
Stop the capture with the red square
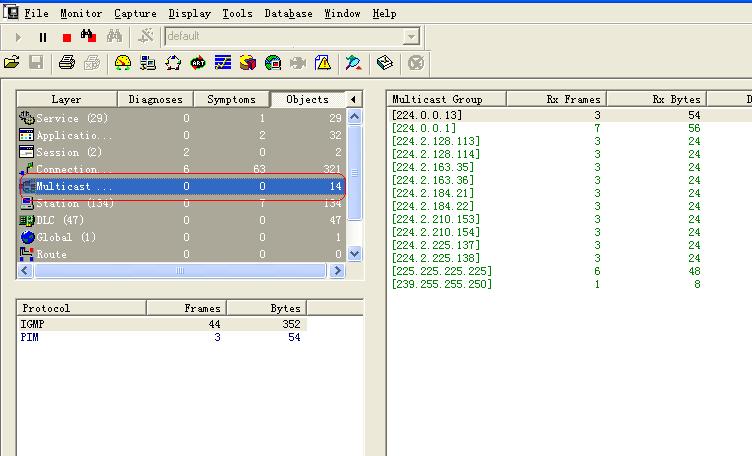pyautogui.click(x=66, y=37)
